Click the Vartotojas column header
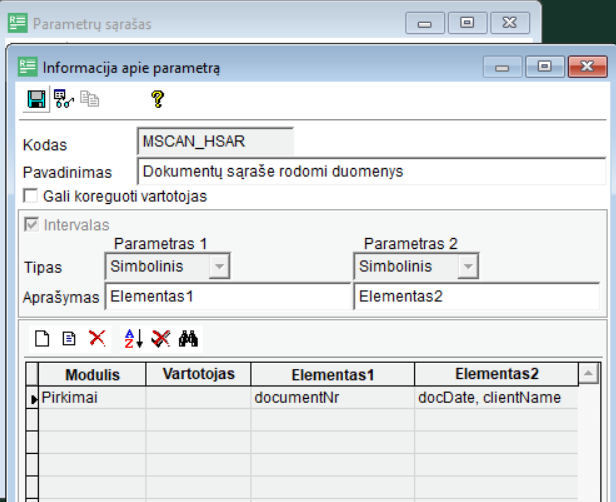The height and width of the screenshot is (502, 616). point(198,374)
